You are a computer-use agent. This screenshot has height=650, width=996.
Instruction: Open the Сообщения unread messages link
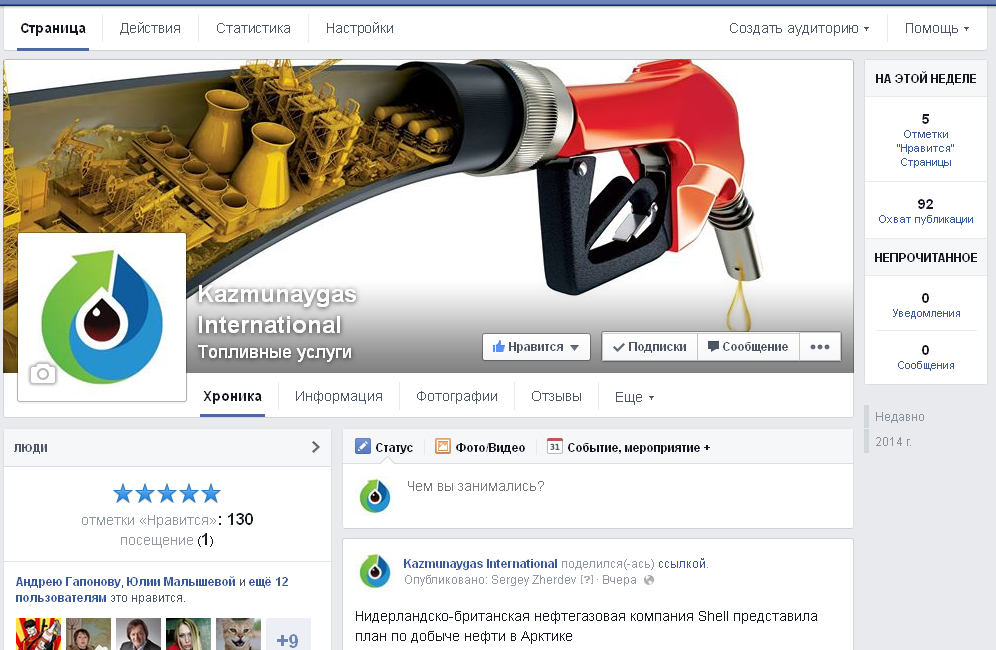point(925,365)
